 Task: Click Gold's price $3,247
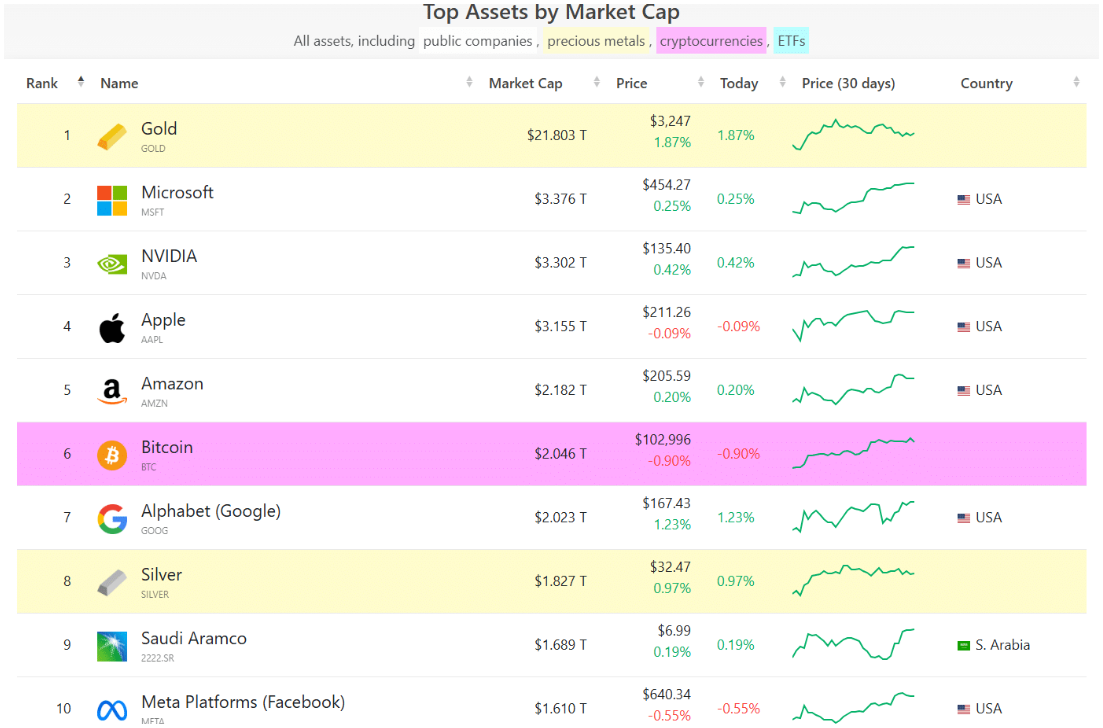pyautogui.click(x=670, y=122)
